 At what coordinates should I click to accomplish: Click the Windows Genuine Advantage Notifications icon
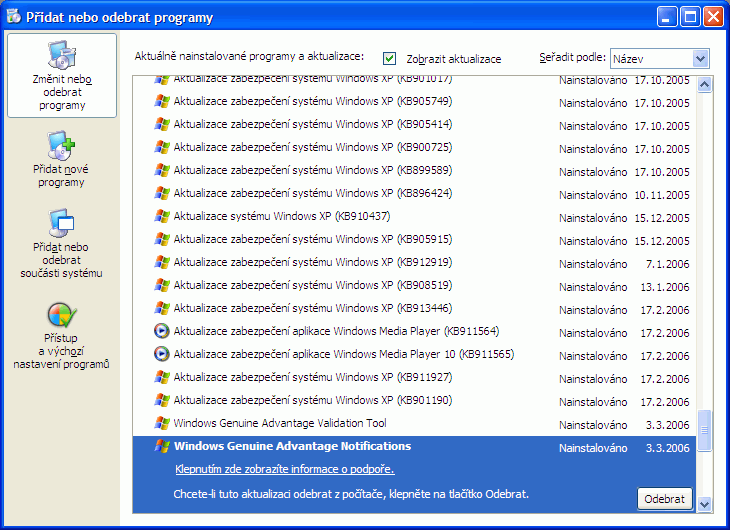click(162, 446)
